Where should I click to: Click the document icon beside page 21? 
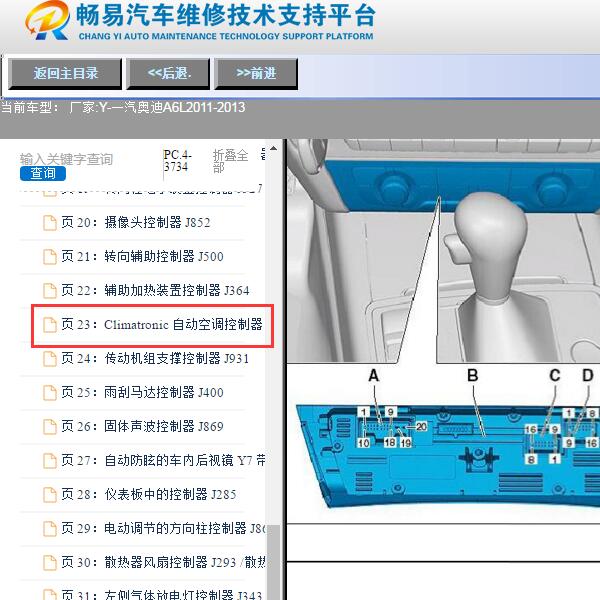pyautogui.click(x=50, y=257)
